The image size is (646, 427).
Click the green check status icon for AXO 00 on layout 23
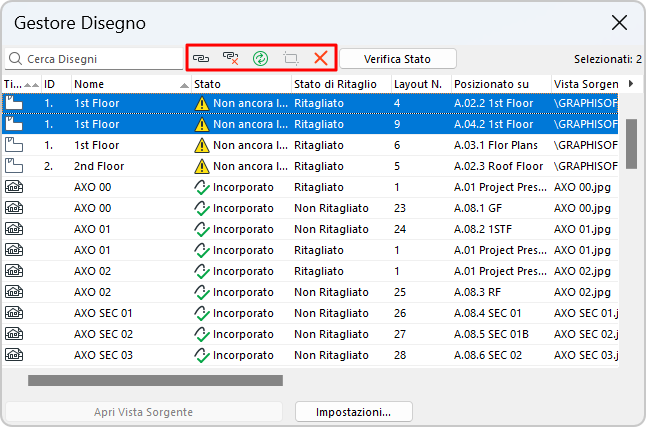tap(202, 208)
